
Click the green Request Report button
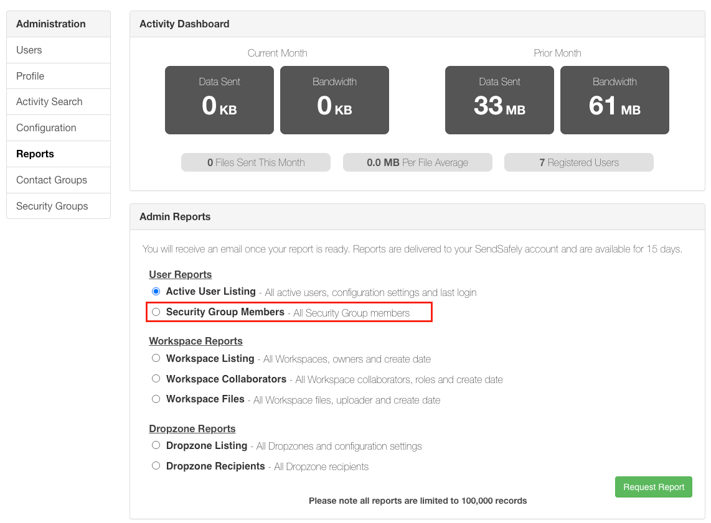(x=653, y=487)
